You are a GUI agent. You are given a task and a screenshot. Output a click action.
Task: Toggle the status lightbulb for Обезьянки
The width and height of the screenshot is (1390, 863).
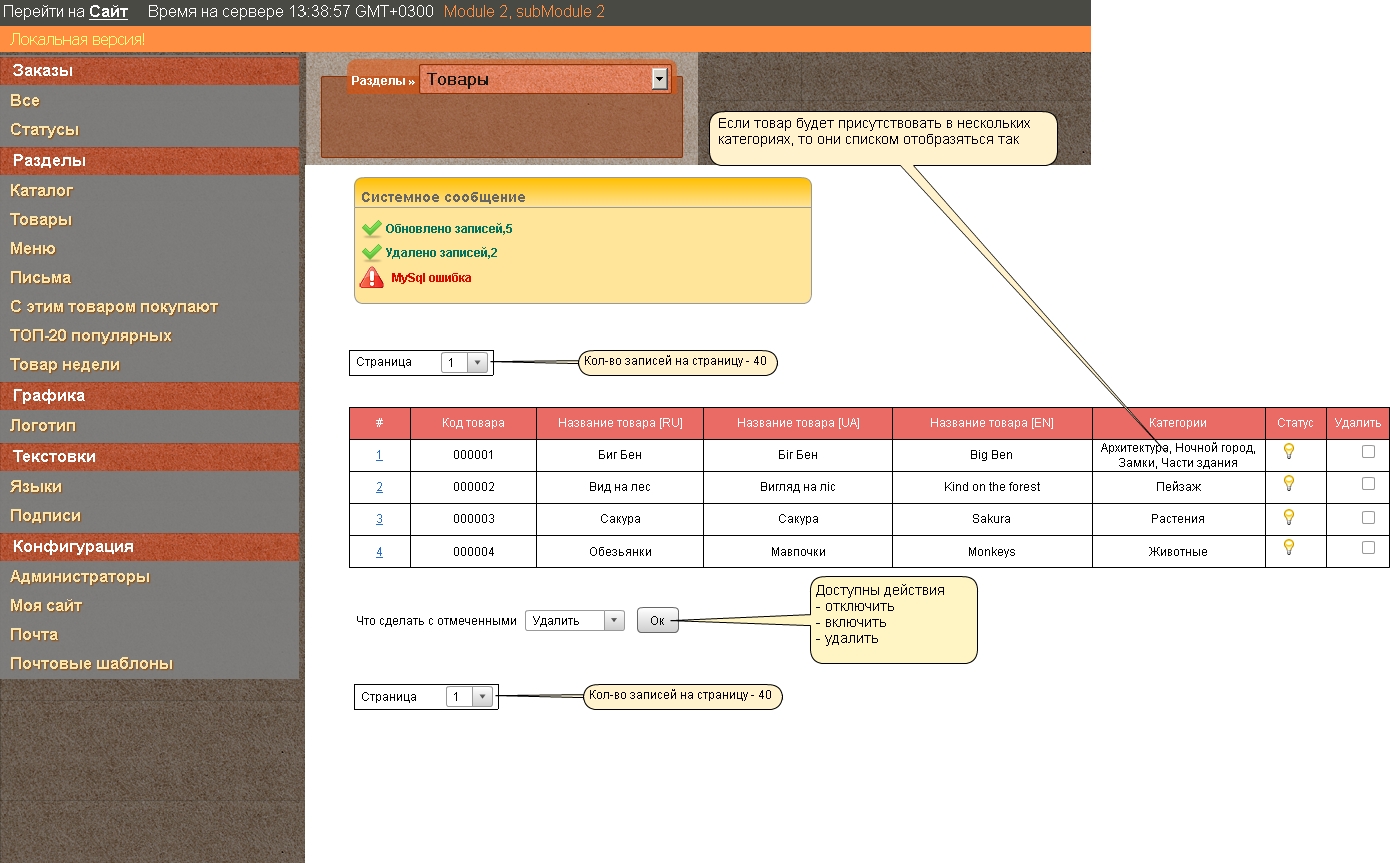coord(1289,547)
